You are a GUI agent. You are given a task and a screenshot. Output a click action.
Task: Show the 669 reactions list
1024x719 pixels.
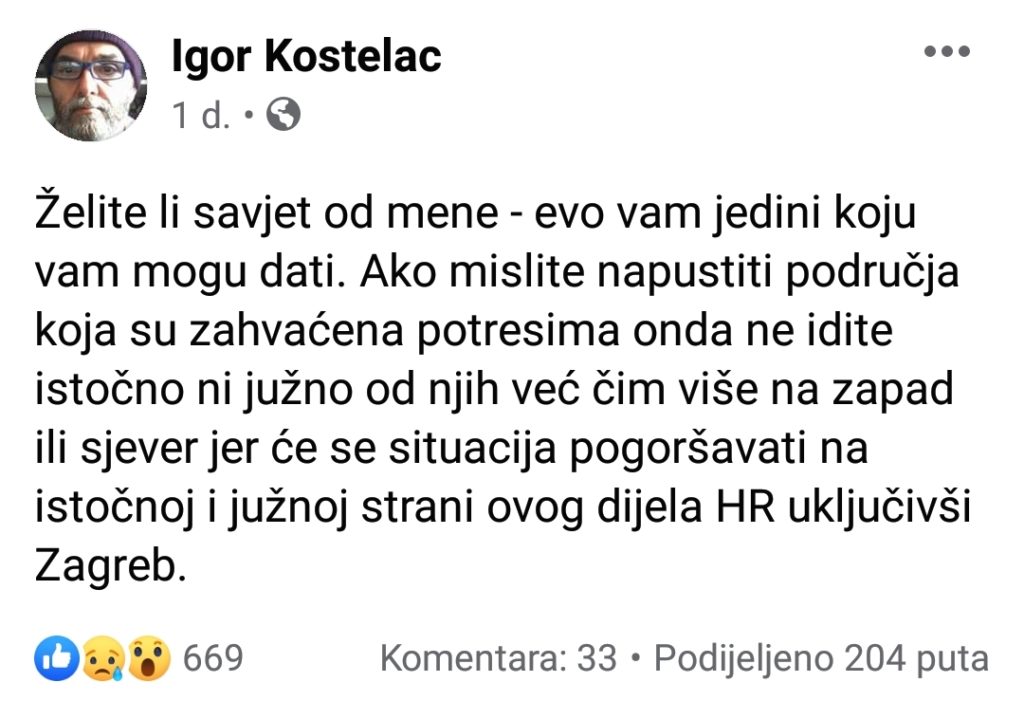click(x=215, y=658)
